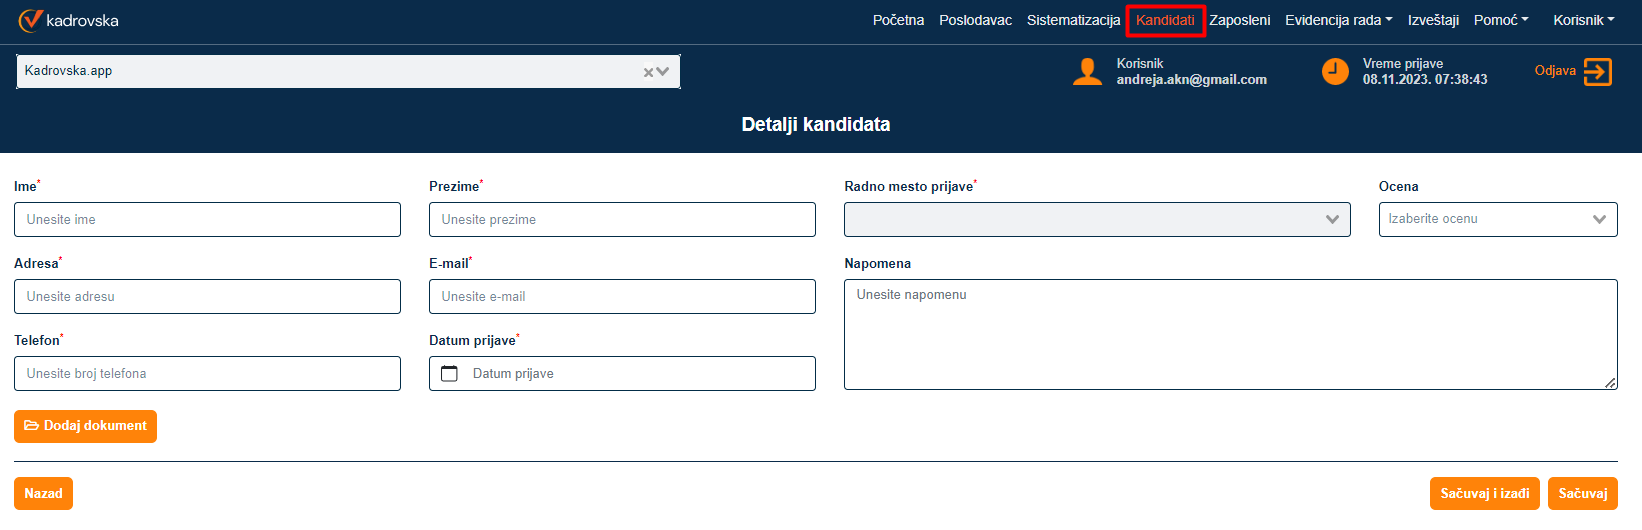Open the Radno mesto prijave dropdown
1642x530 pixels.
click(1097, 219)
